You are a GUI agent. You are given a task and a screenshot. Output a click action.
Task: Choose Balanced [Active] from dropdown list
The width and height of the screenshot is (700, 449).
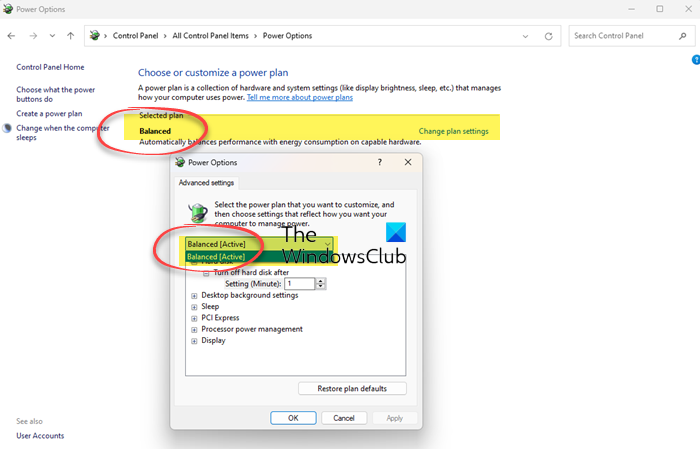point(259,257)
